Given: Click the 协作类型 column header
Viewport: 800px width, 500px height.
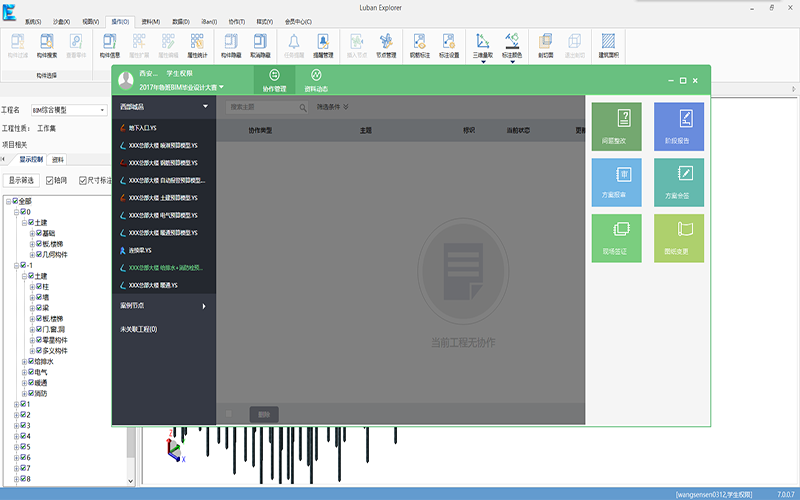Looking at the screenshot, I should click(x=260, y=131).
